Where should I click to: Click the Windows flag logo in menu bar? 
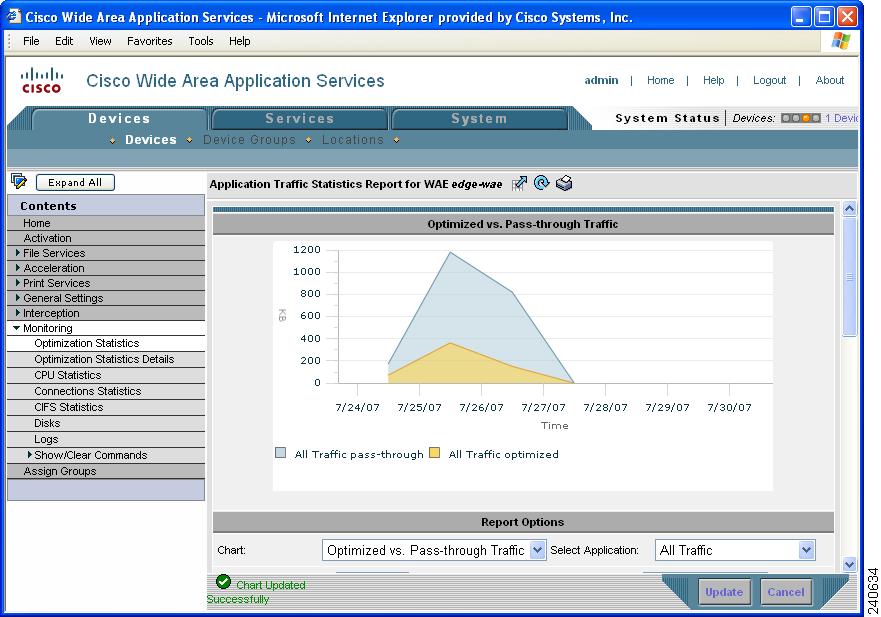tap(841, 40)
